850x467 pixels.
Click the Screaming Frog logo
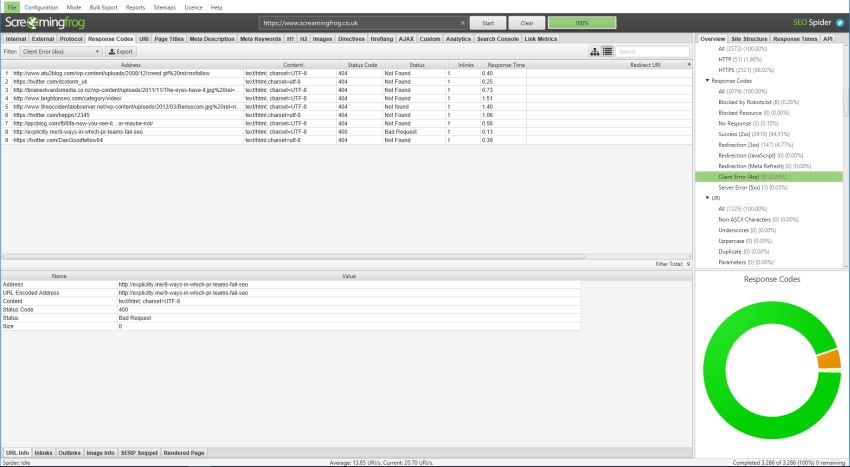coord(45,23)
